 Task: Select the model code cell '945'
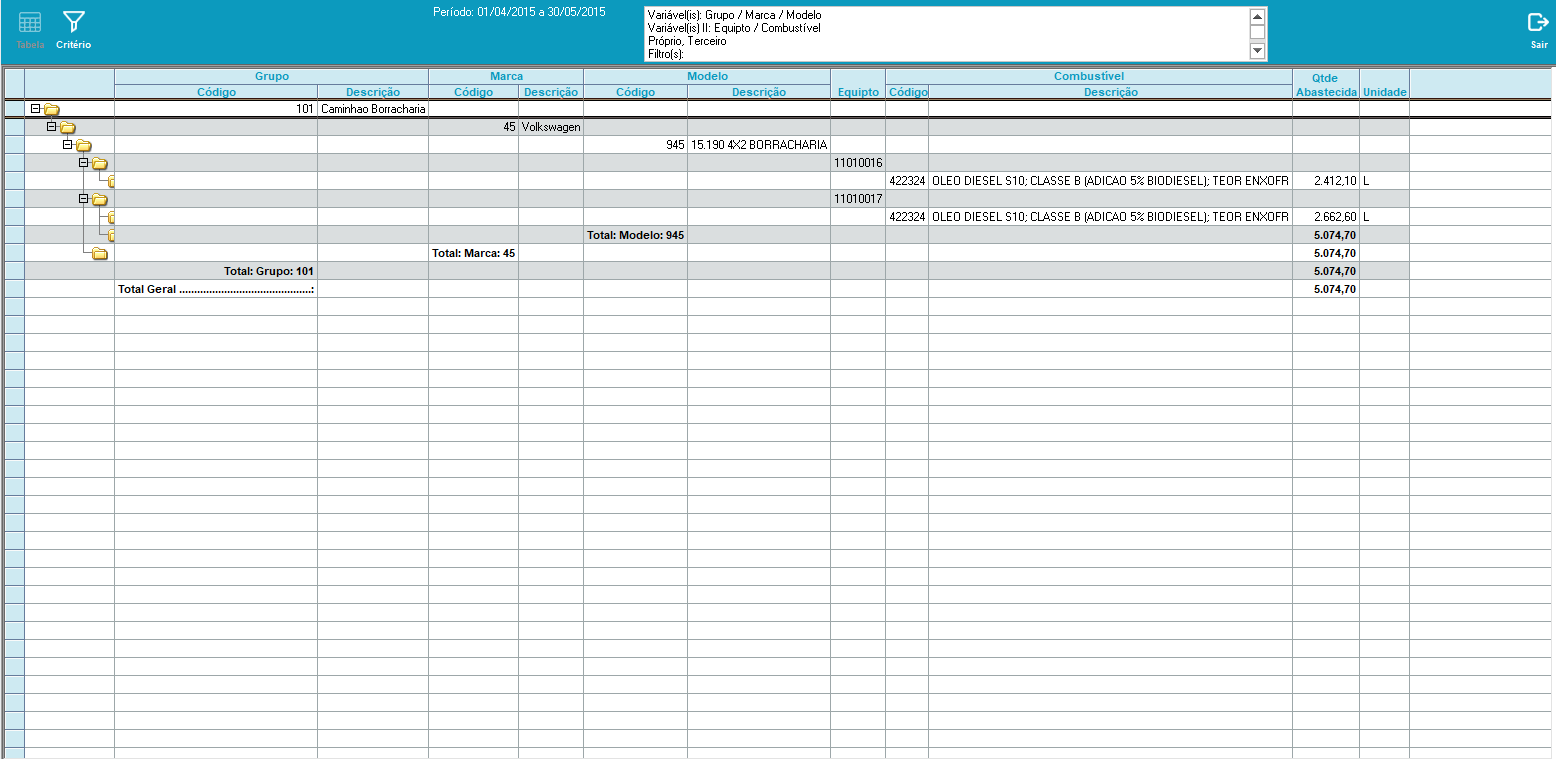tap(636, 146)
